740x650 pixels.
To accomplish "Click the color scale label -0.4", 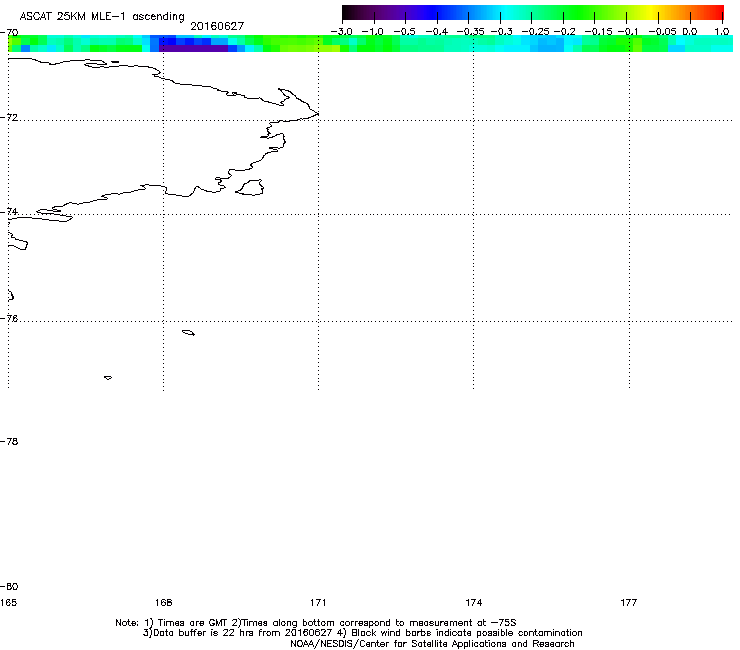I will [x=437, y=32].
